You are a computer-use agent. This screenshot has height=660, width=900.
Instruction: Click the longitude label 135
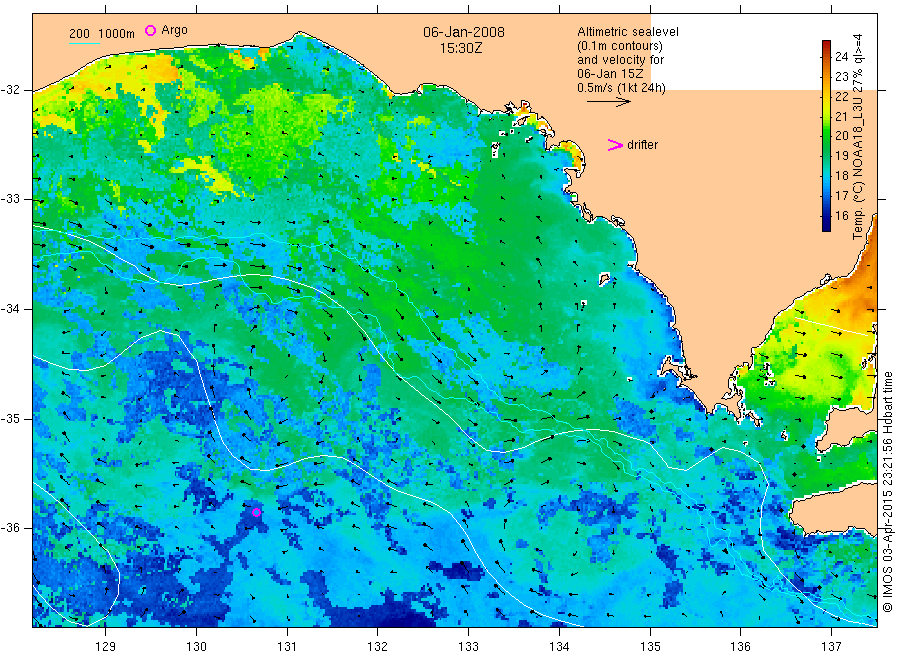pos(650,647)
